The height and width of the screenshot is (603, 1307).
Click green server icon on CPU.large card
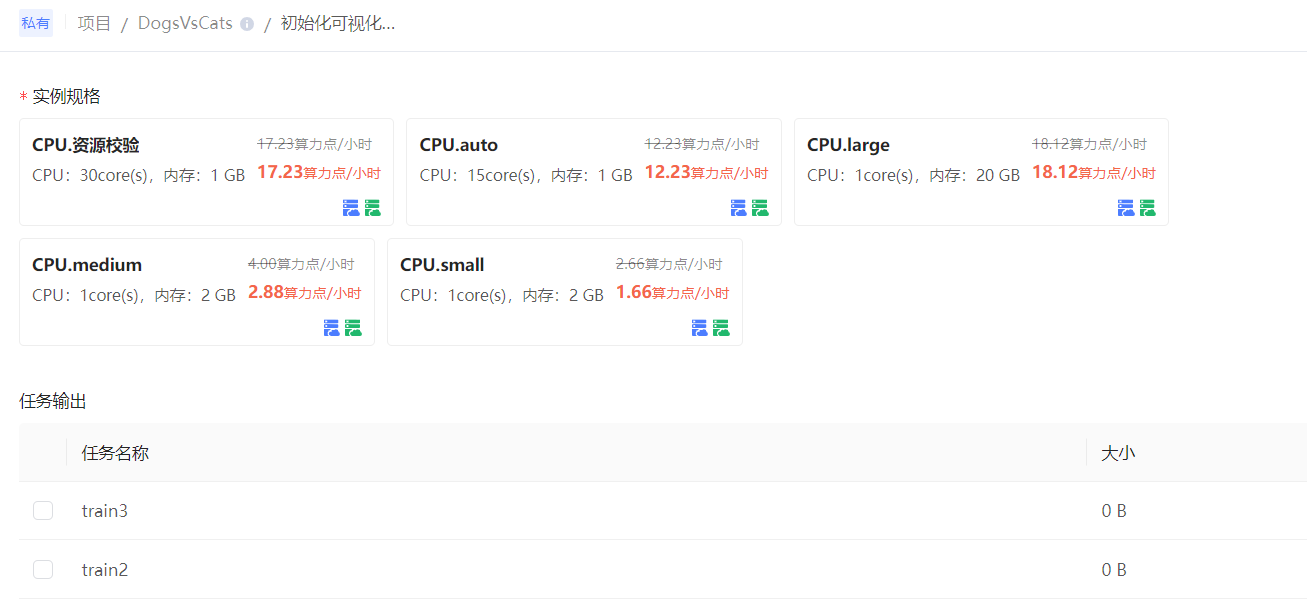click(x=1147, y=208)
